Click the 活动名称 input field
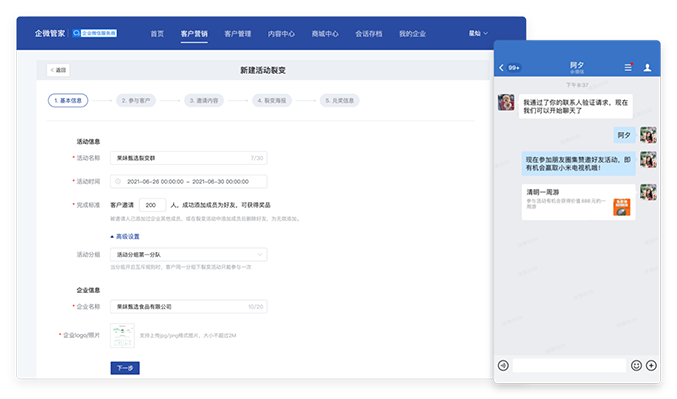Viewport: 677px width, 399px height. click(x=189, y=158)
